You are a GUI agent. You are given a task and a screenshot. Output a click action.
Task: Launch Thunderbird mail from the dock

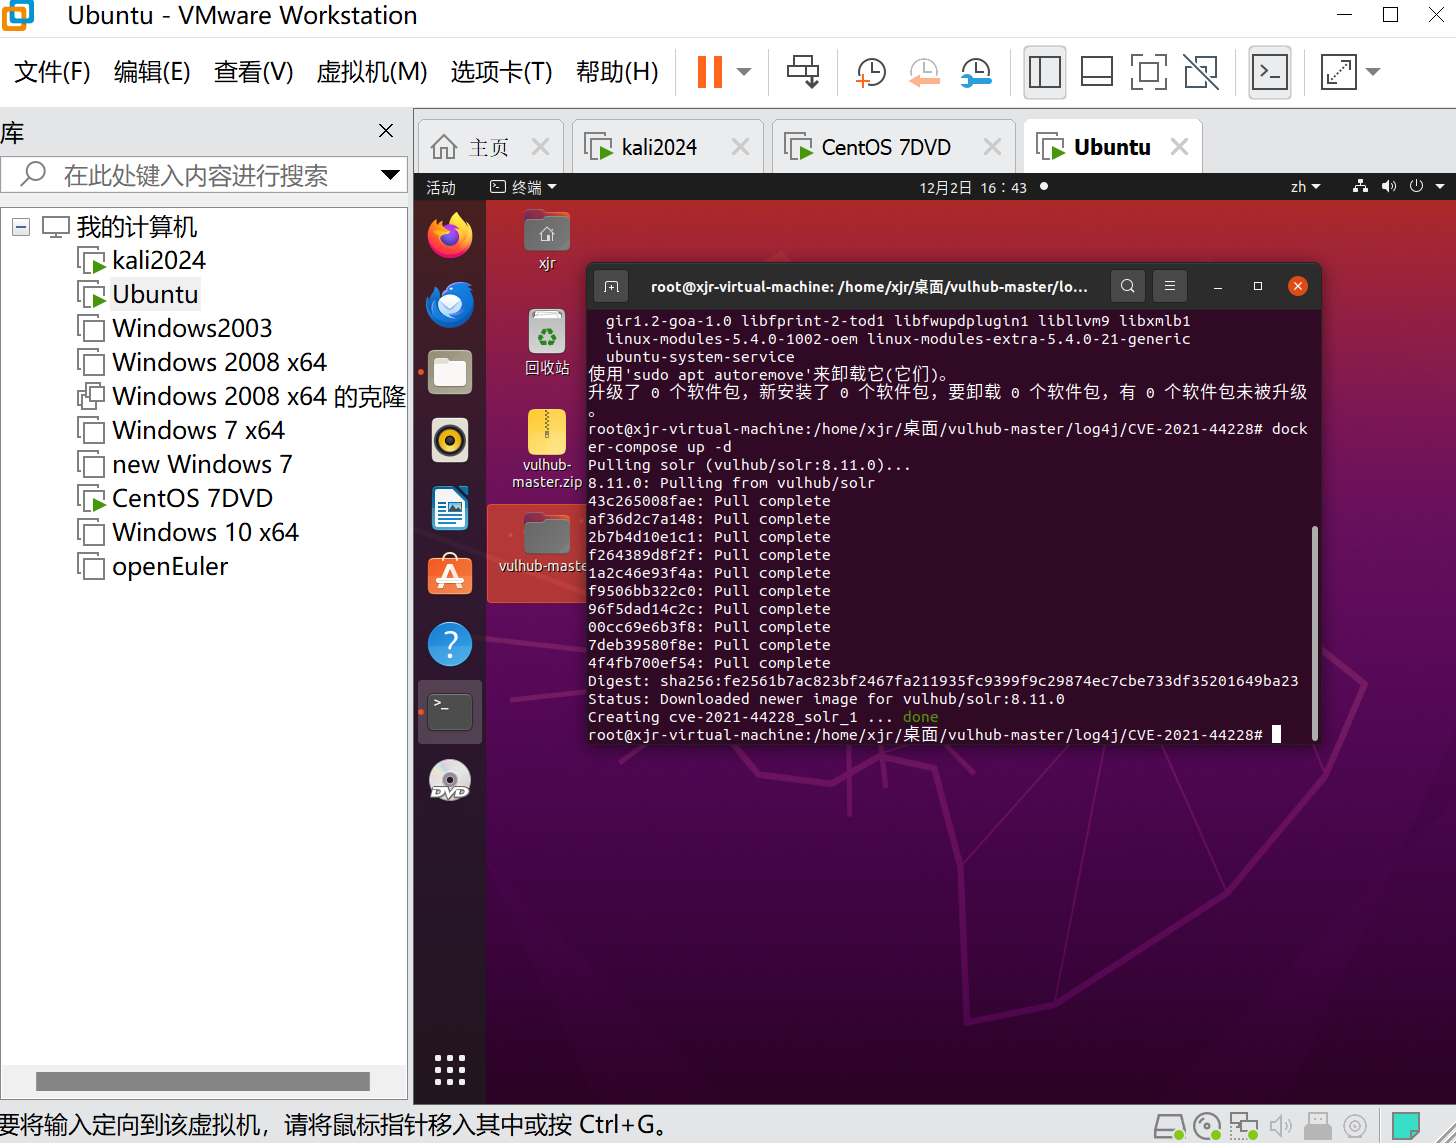click(450, 304)
